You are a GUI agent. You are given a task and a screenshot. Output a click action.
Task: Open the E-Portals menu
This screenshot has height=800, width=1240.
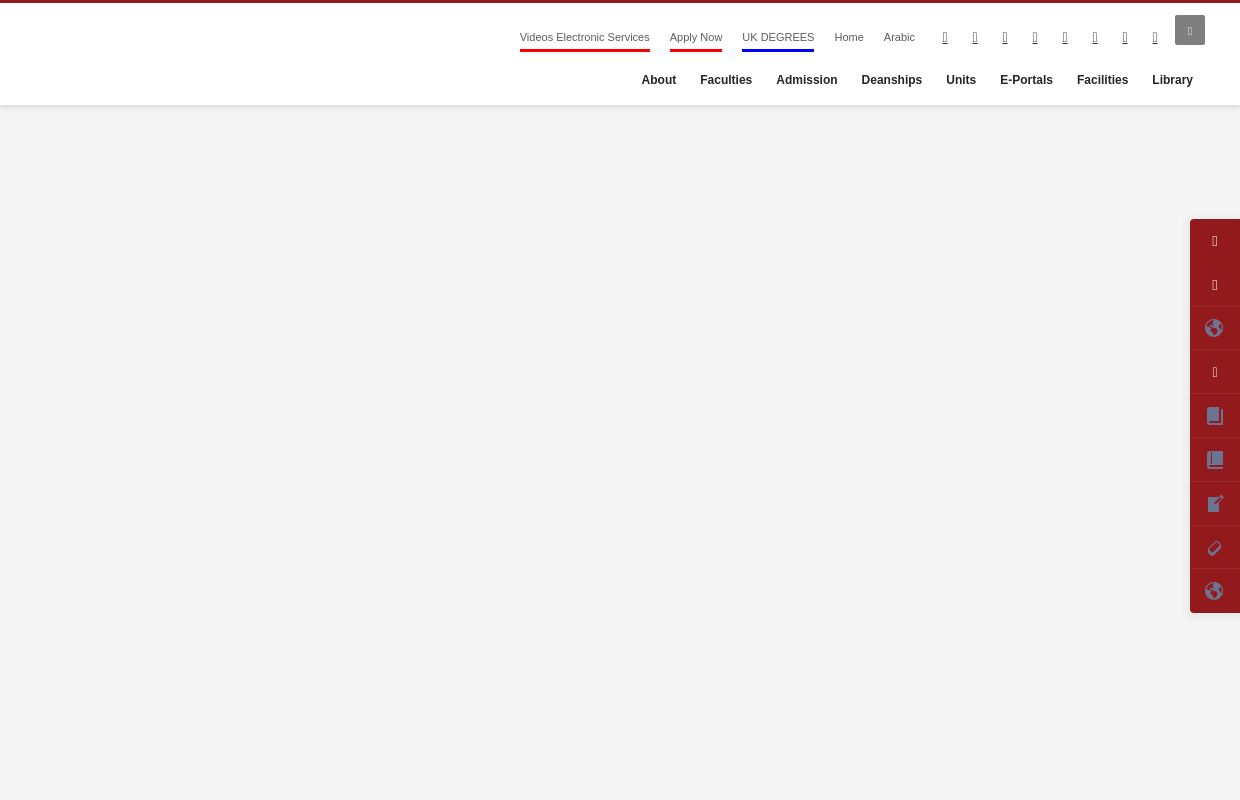point(1026,80)
